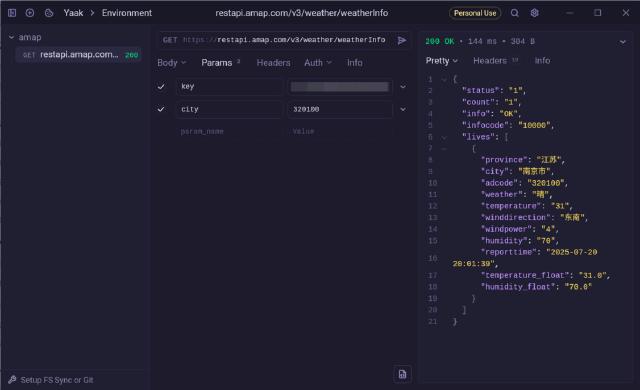Viewport: 640px width, 390px height.
Task: Click the document icon at bottom of request pane
Action: coord(402,374)
